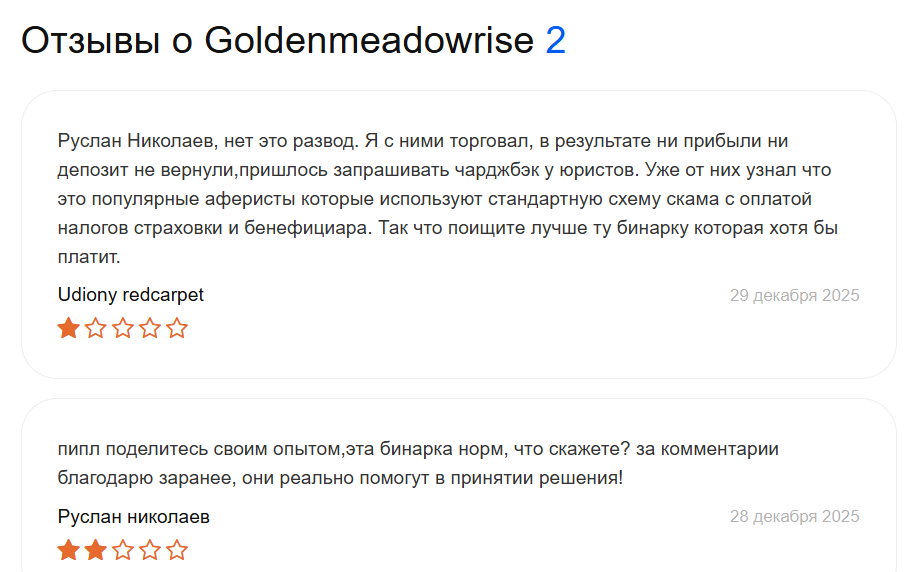Click the date 29 декабря 2025
912x572 pixels.
coord(794,296)
